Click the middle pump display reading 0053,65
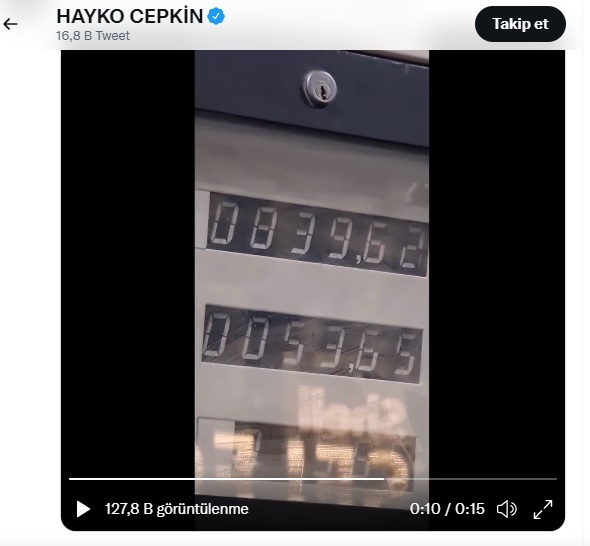Viewport: 590px width, 546px height. click(312, 344)
